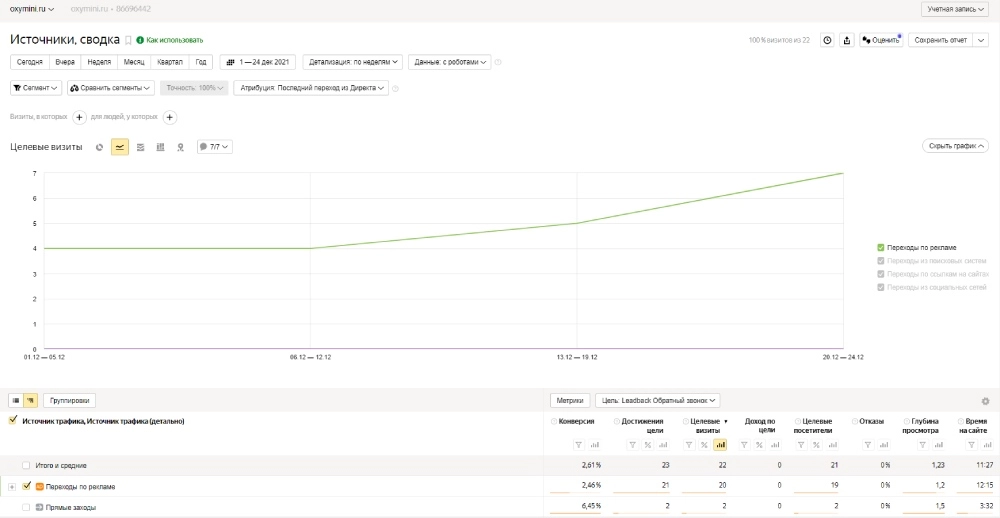
Task: Open arrow next to Сохранить отчет
Action: (981, 40)
